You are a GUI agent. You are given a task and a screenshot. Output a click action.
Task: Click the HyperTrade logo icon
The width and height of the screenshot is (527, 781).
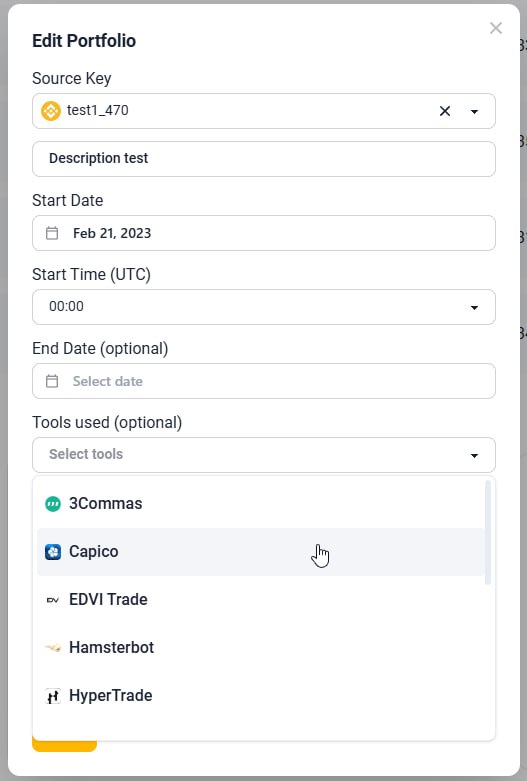coord(53,696)
